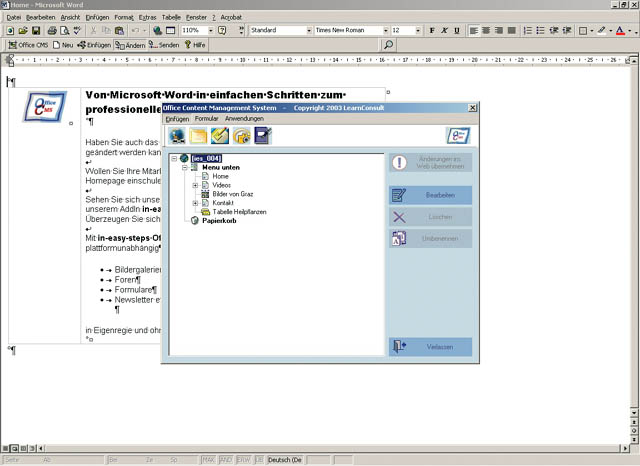Click the Bearbeiten button in CMS dialog
Image resolution: width=640 pixels, height=466 pixels.
[431, 195]
